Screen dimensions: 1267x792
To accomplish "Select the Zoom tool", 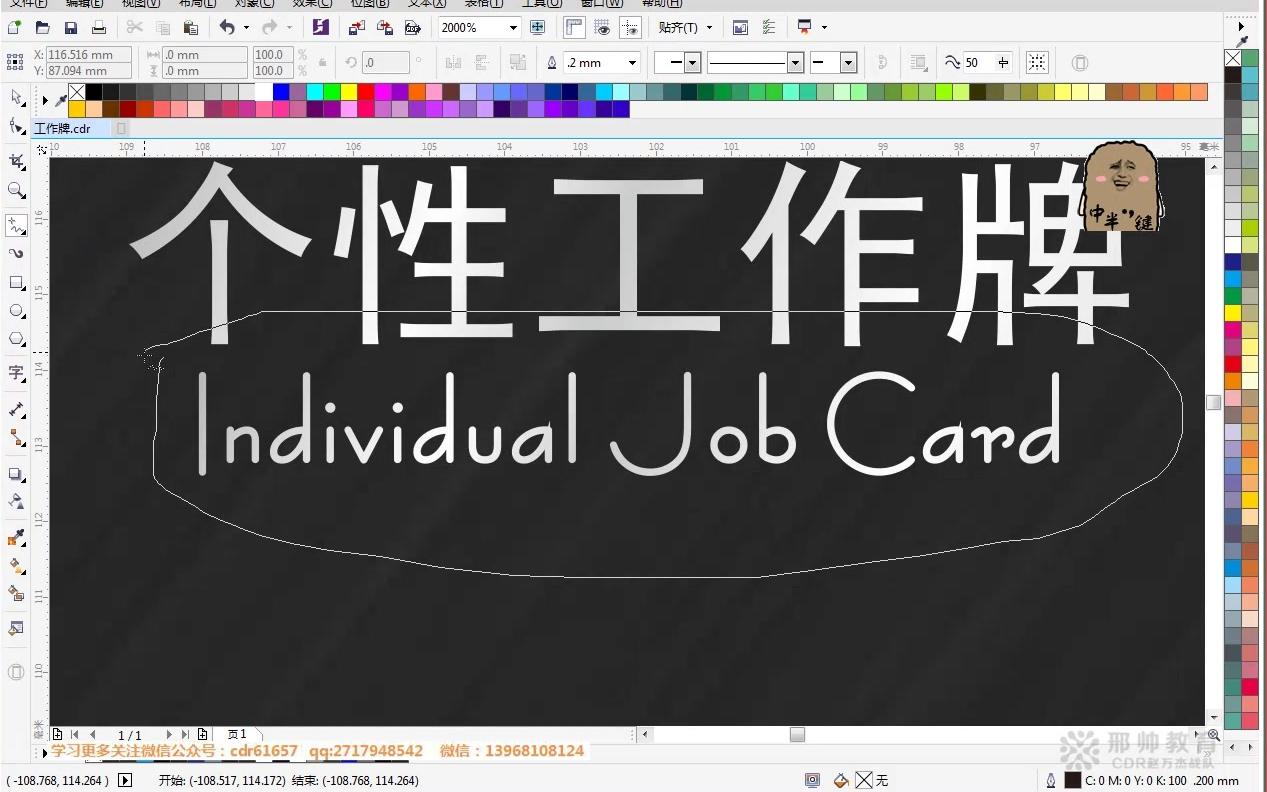I will (x=15, y=191).
